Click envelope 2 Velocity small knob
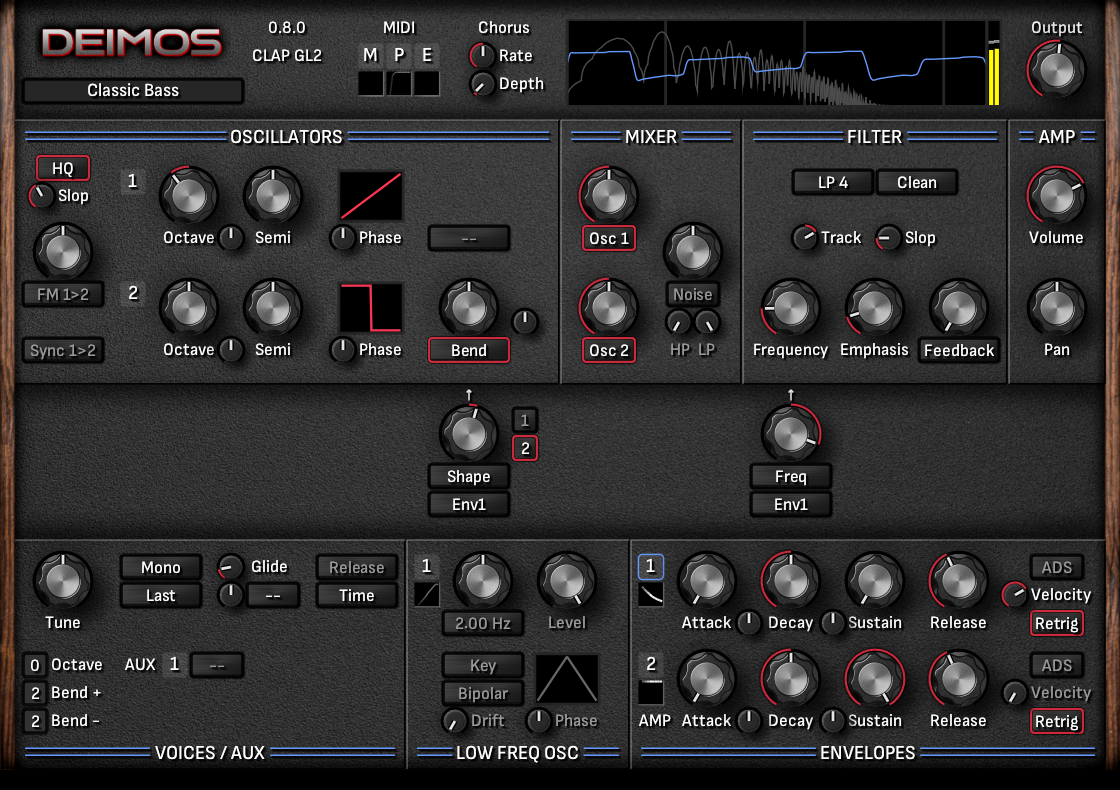Image resolution: width=1120 pixels, height=790 pixels. (x=1014, y=692)
